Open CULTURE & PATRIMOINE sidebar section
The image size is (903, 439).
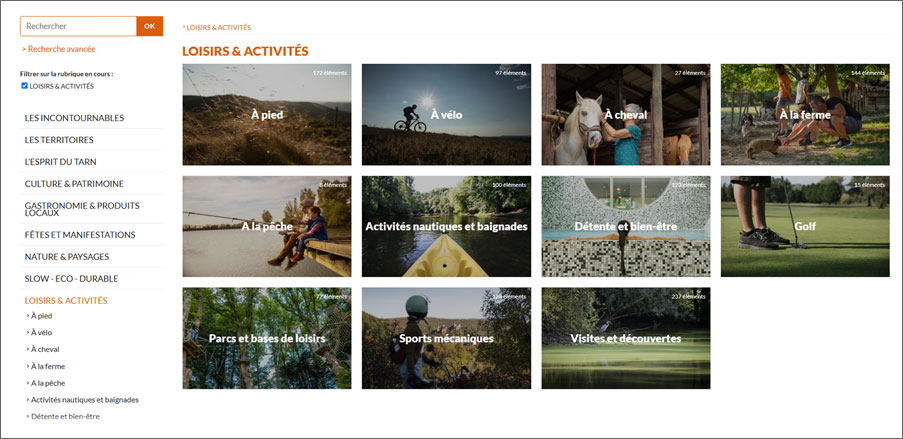click(74, 184)
